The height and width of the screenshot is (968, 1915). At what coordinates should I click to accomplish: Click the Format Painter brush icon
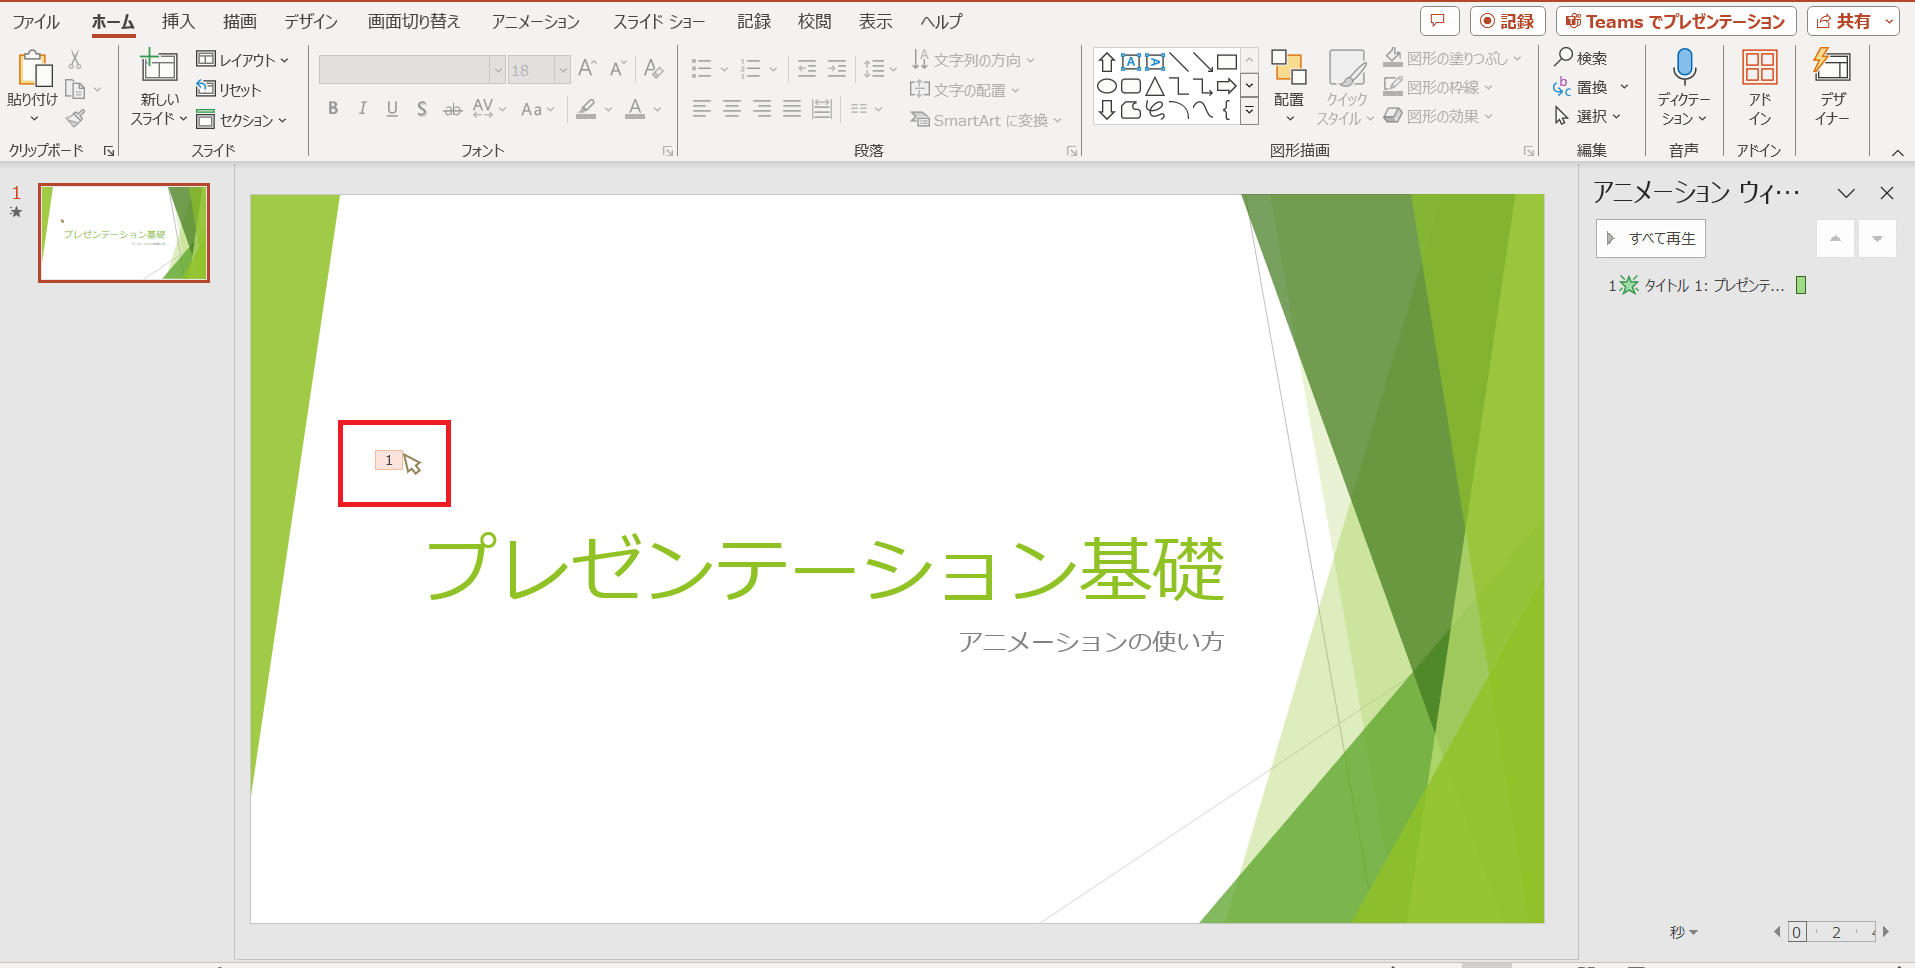pyautogui.click(x=76, y=119)
